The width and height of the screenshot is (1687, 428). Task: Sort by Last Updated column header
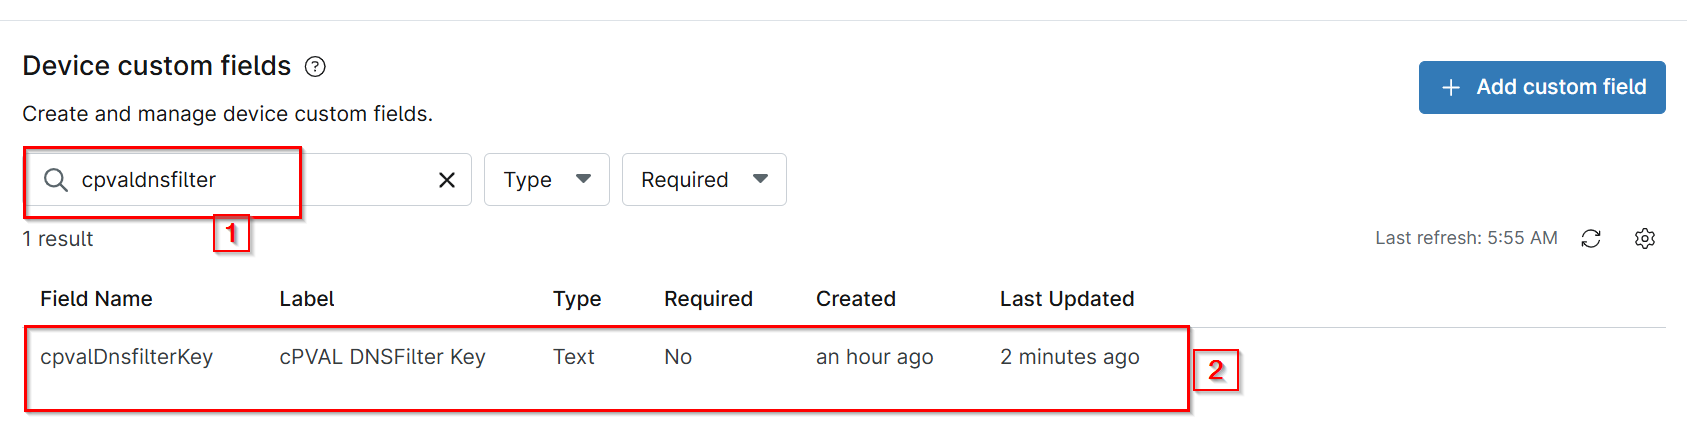coord(1066,299)
